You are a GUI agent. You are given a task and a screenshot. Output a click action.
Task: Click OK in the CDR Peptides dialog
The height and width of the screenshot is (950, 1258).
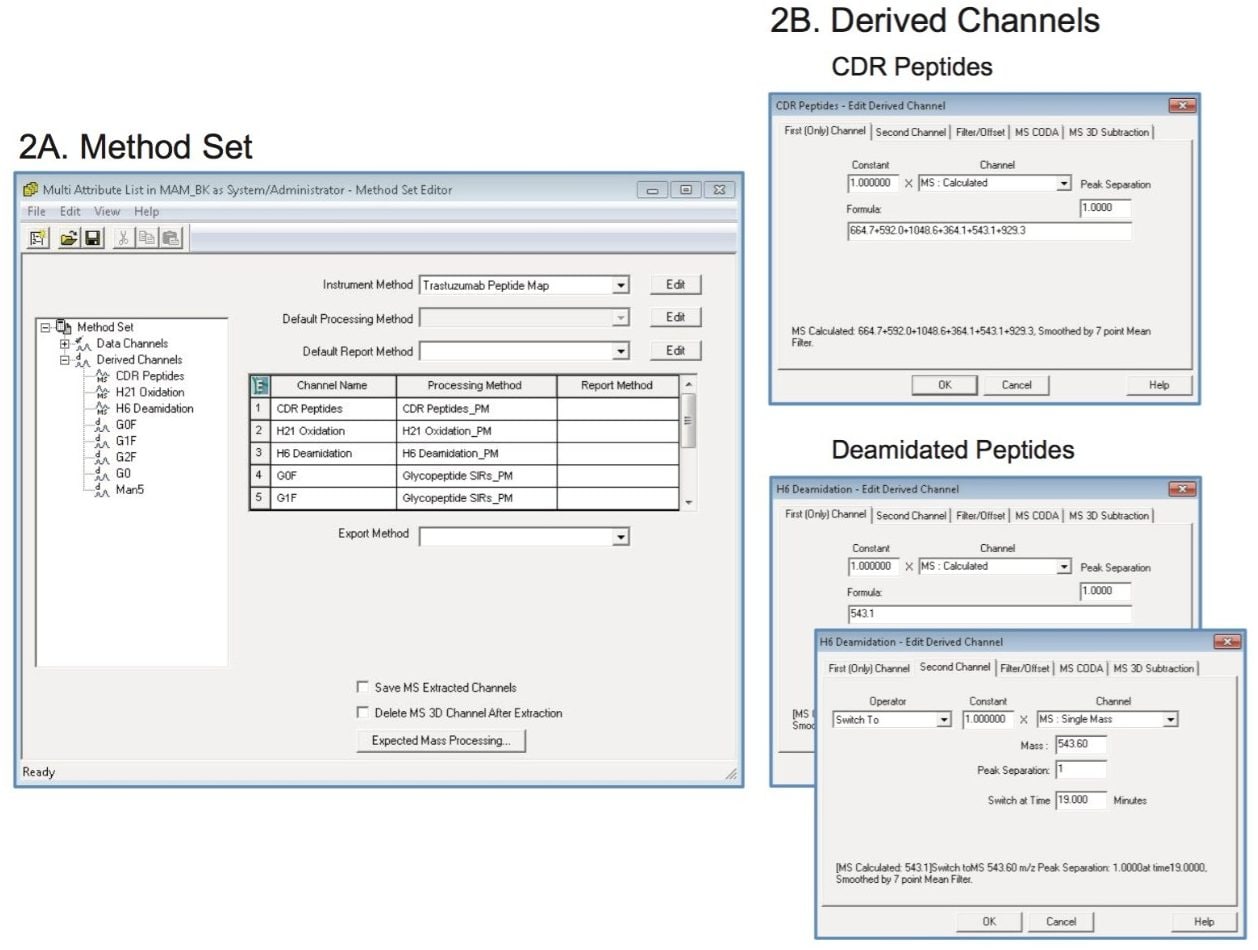point(944,385)
